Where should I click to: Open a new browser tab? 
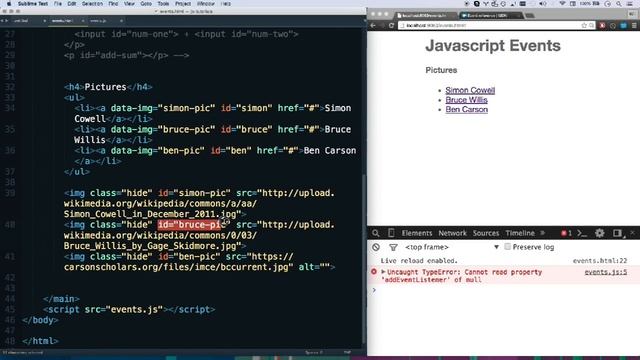tap(530, 16)
